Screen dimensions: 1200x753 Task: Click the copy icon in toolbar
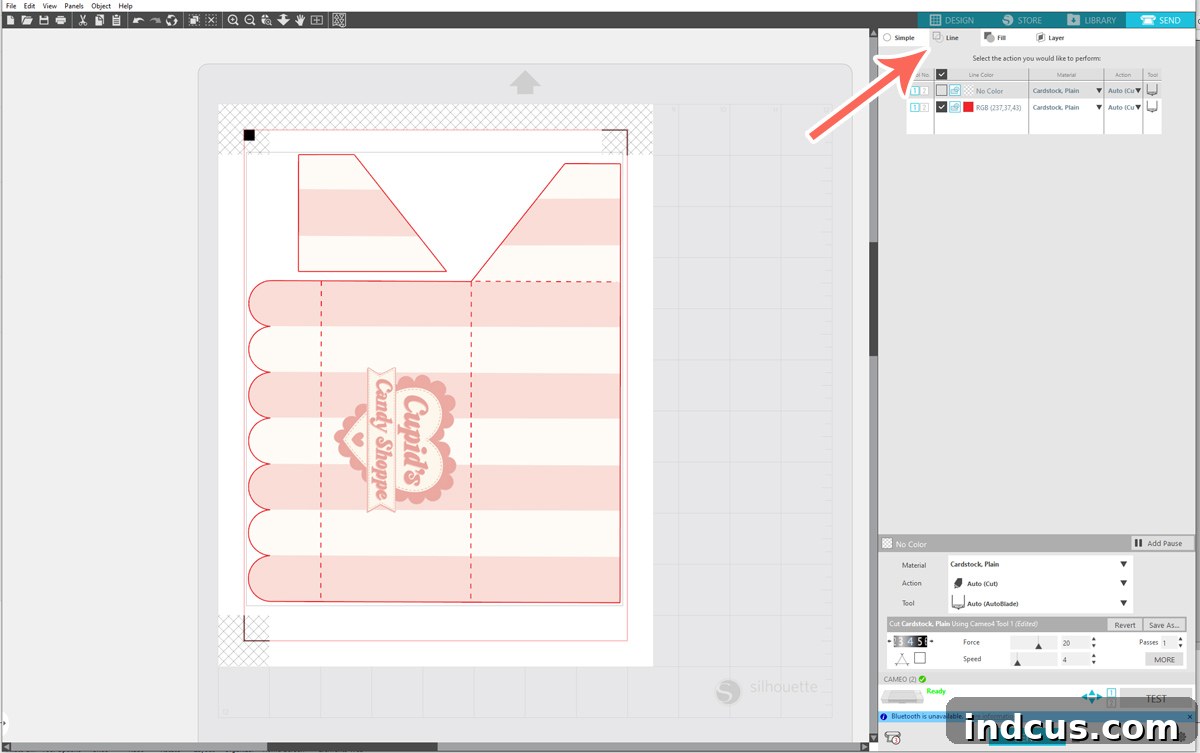tap(99, 20)
